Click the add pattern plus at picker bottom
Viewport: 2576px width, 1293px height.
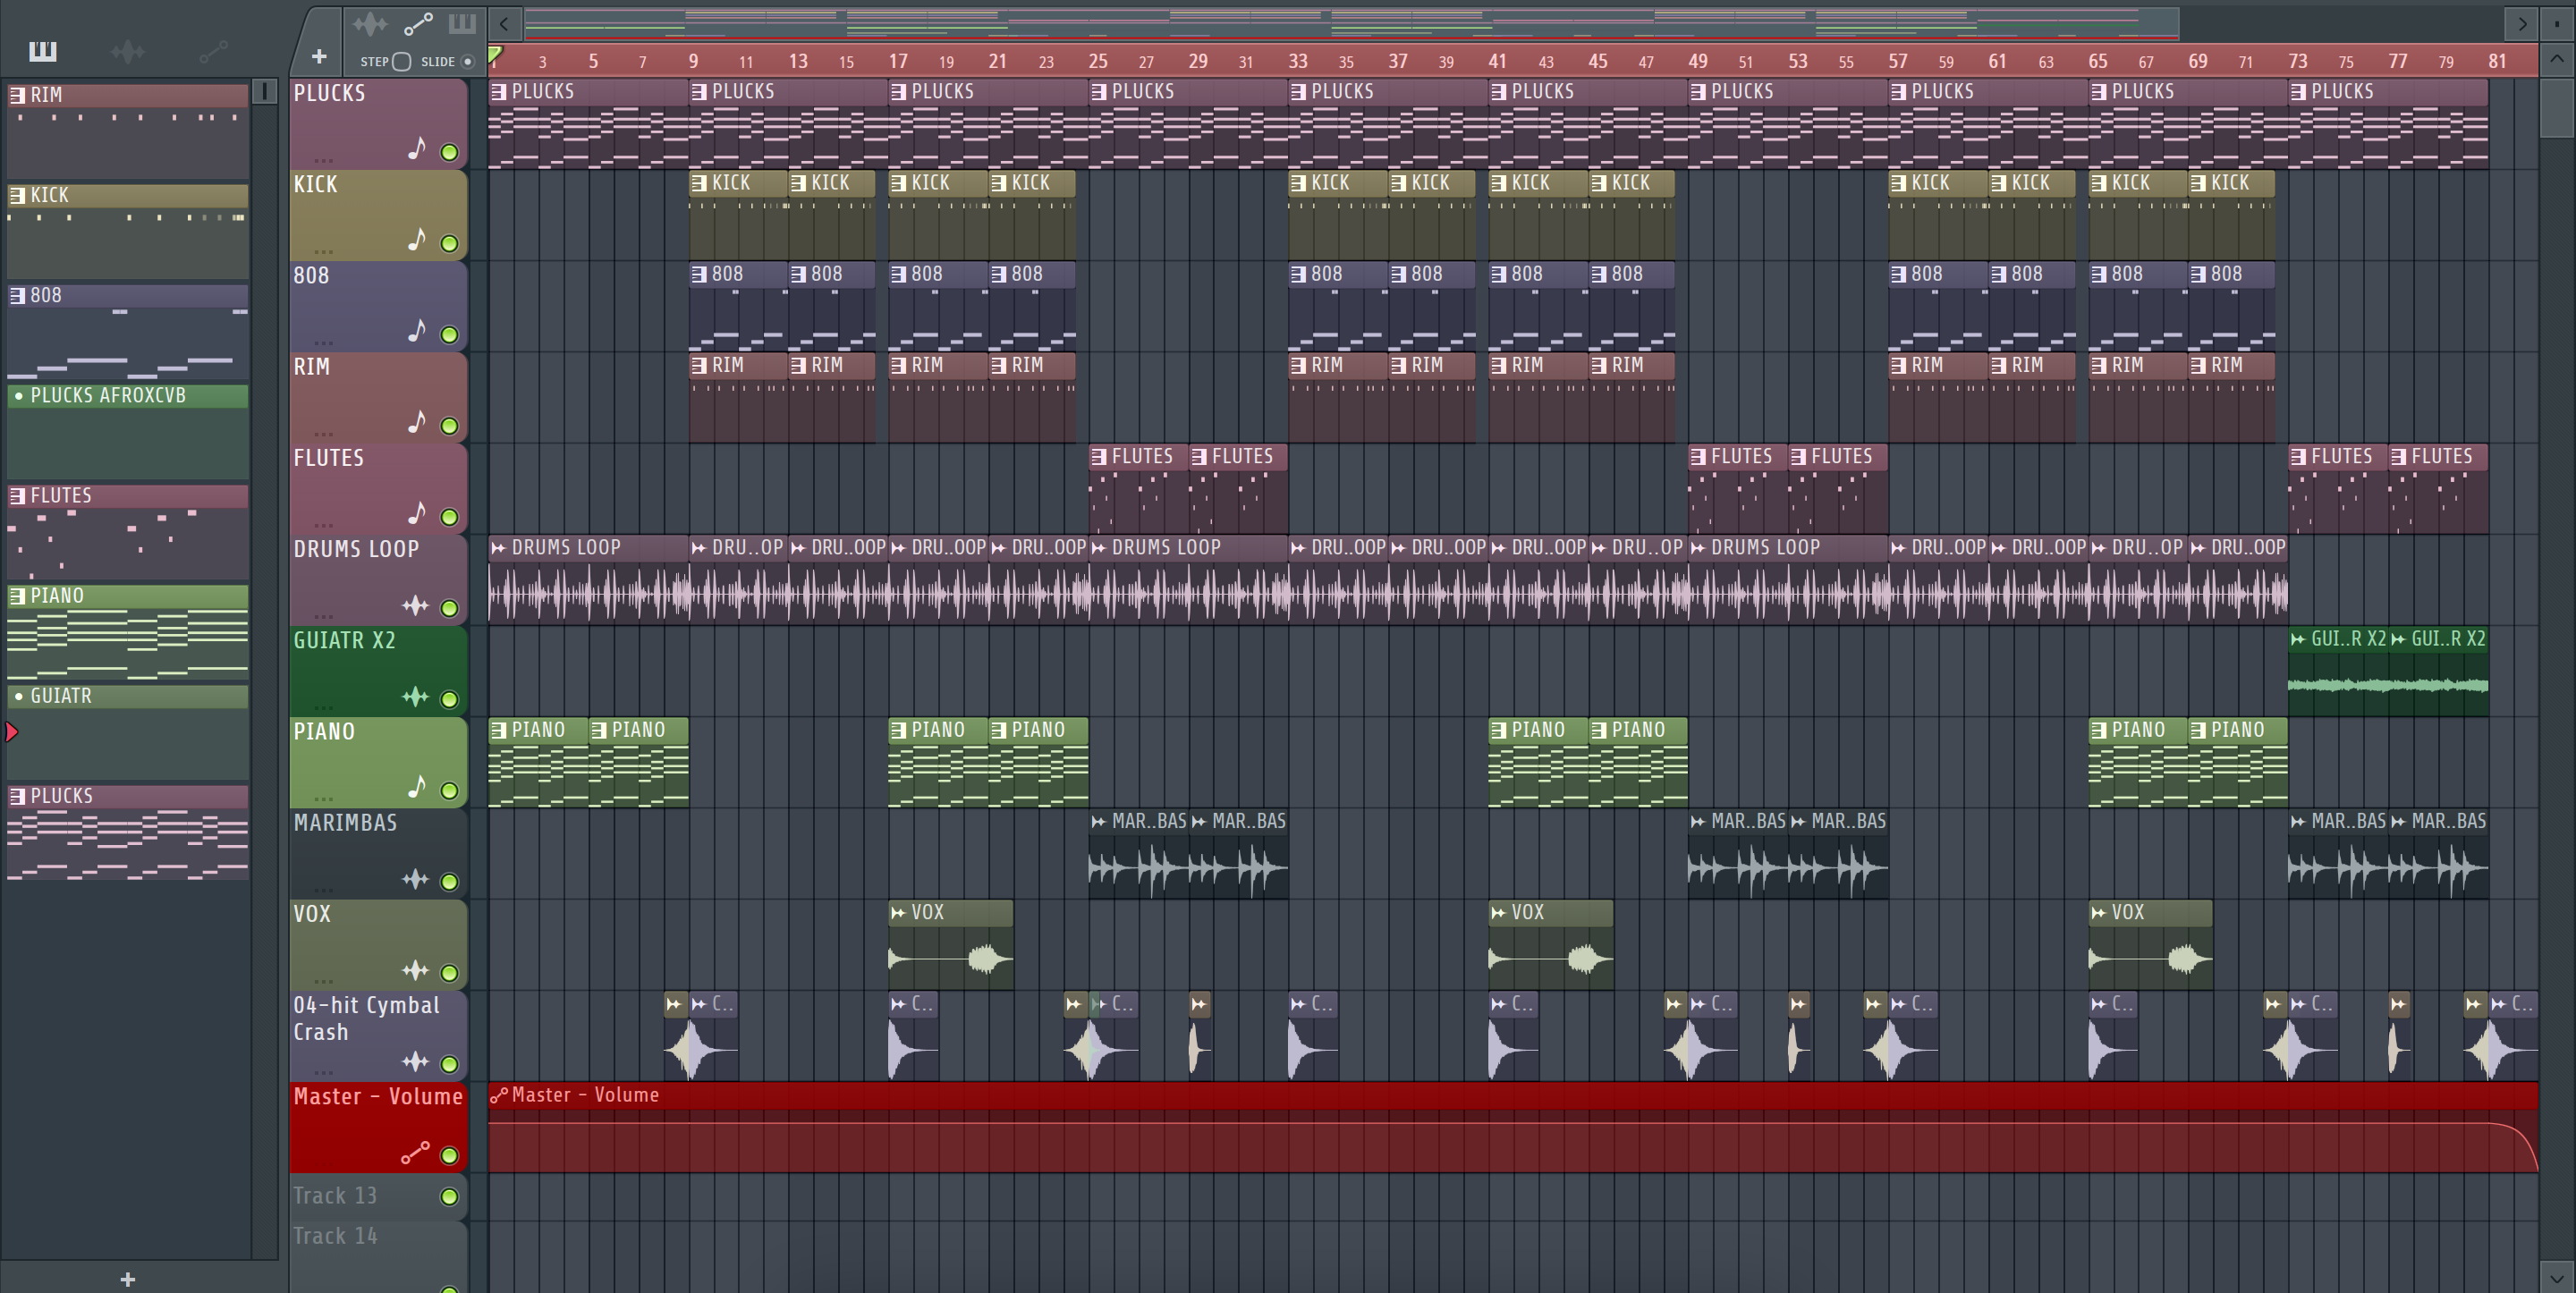pos(127,1279)
